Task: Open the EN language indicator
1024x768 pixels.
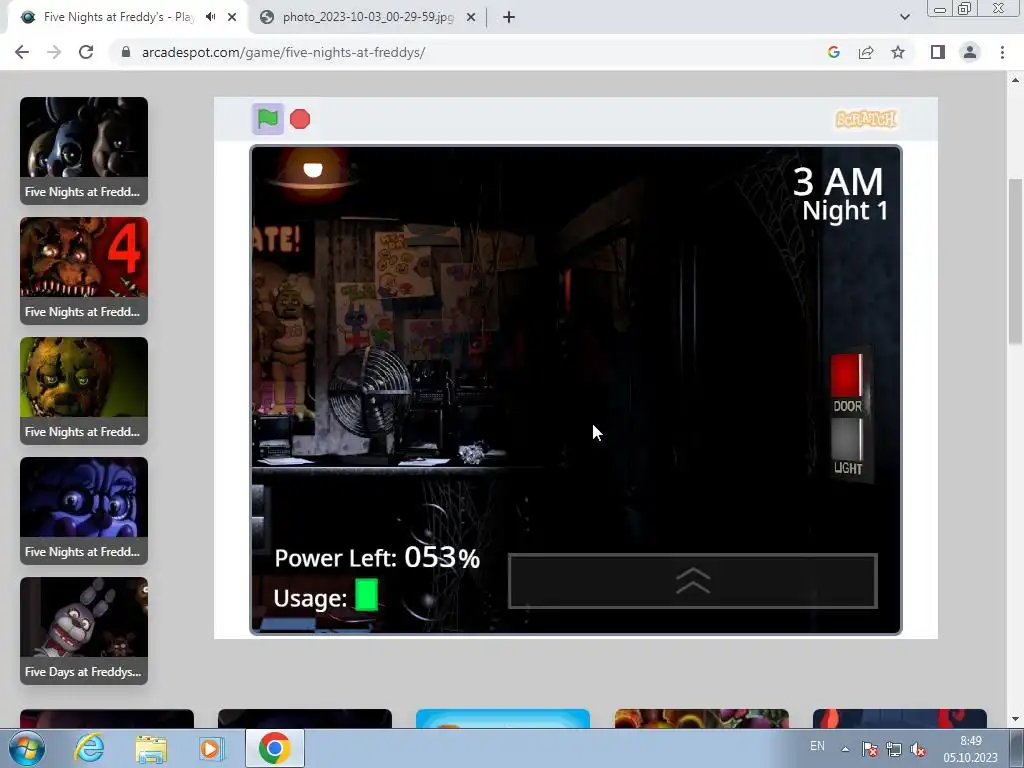Action: click(817, 746)
